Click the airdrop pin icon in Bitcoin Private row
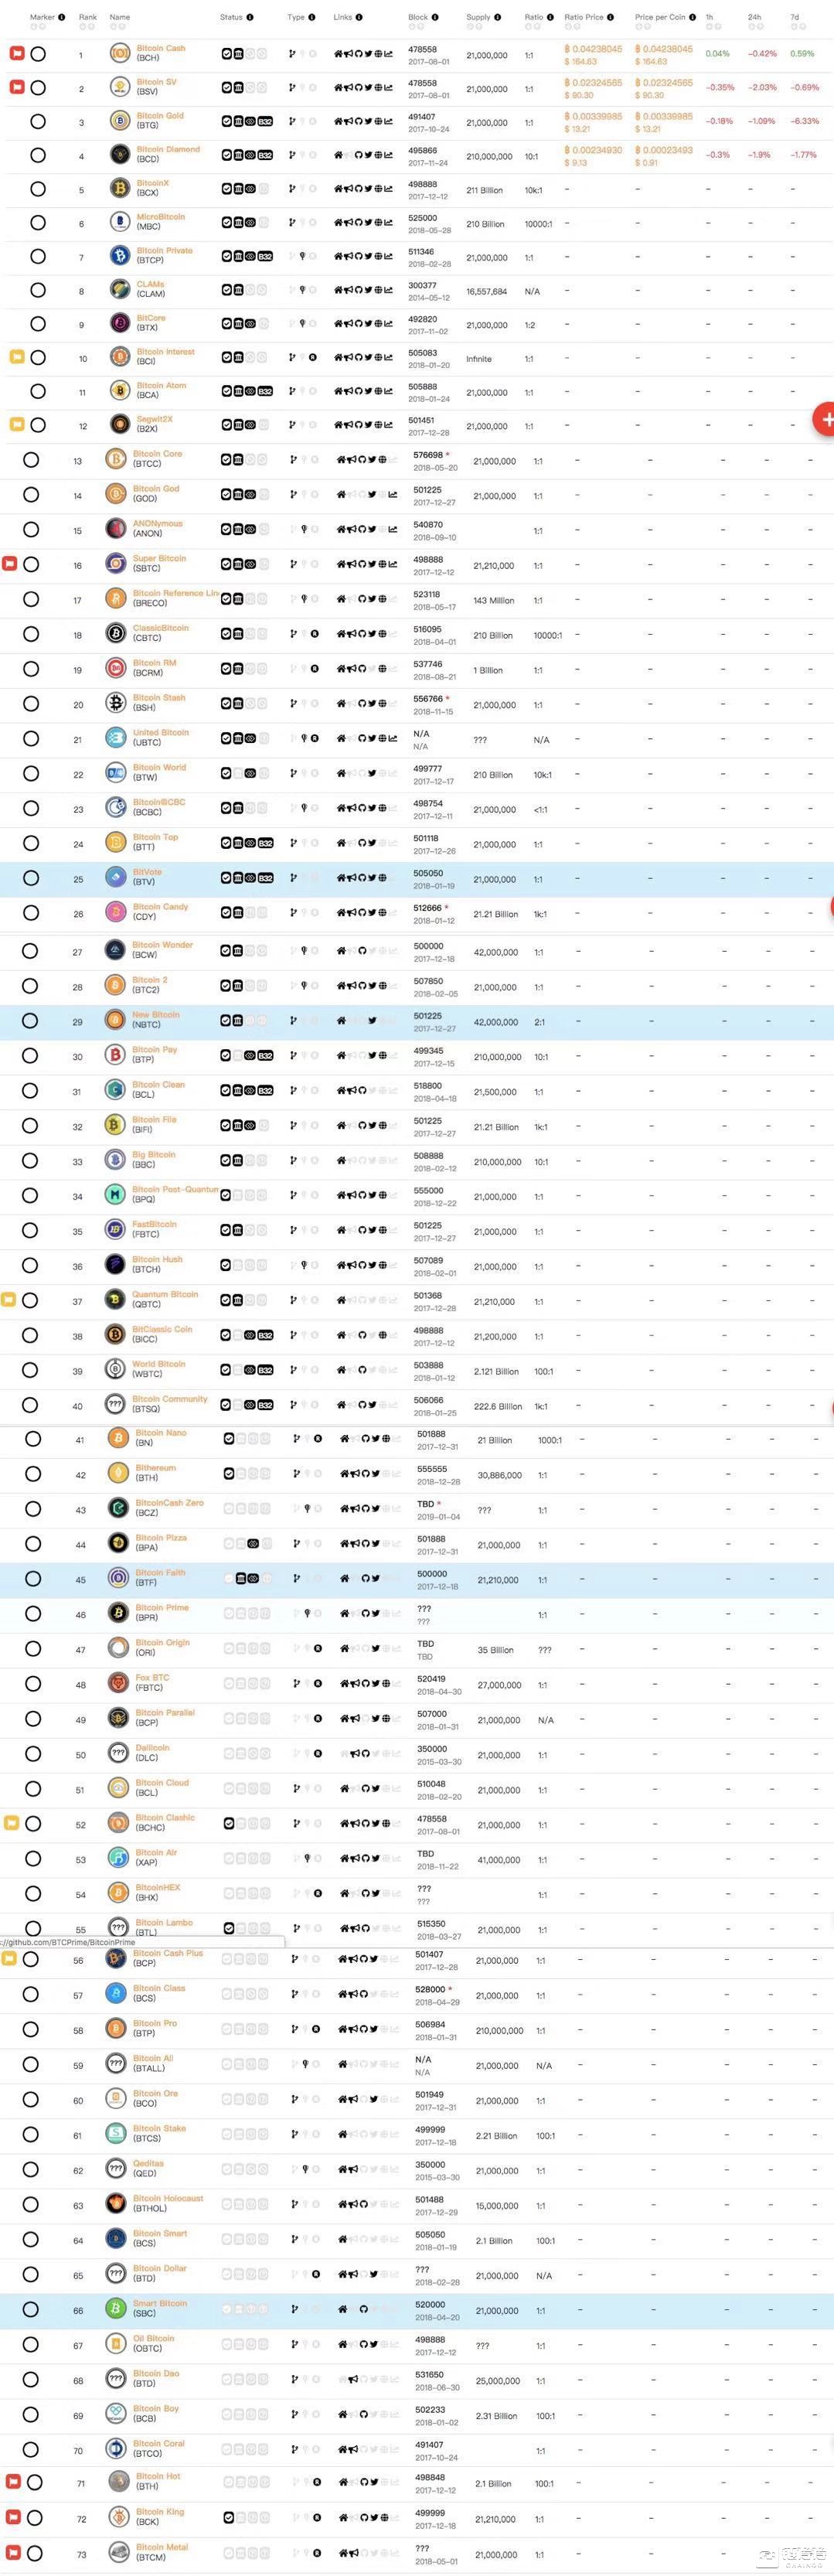 tap(303, 256)
